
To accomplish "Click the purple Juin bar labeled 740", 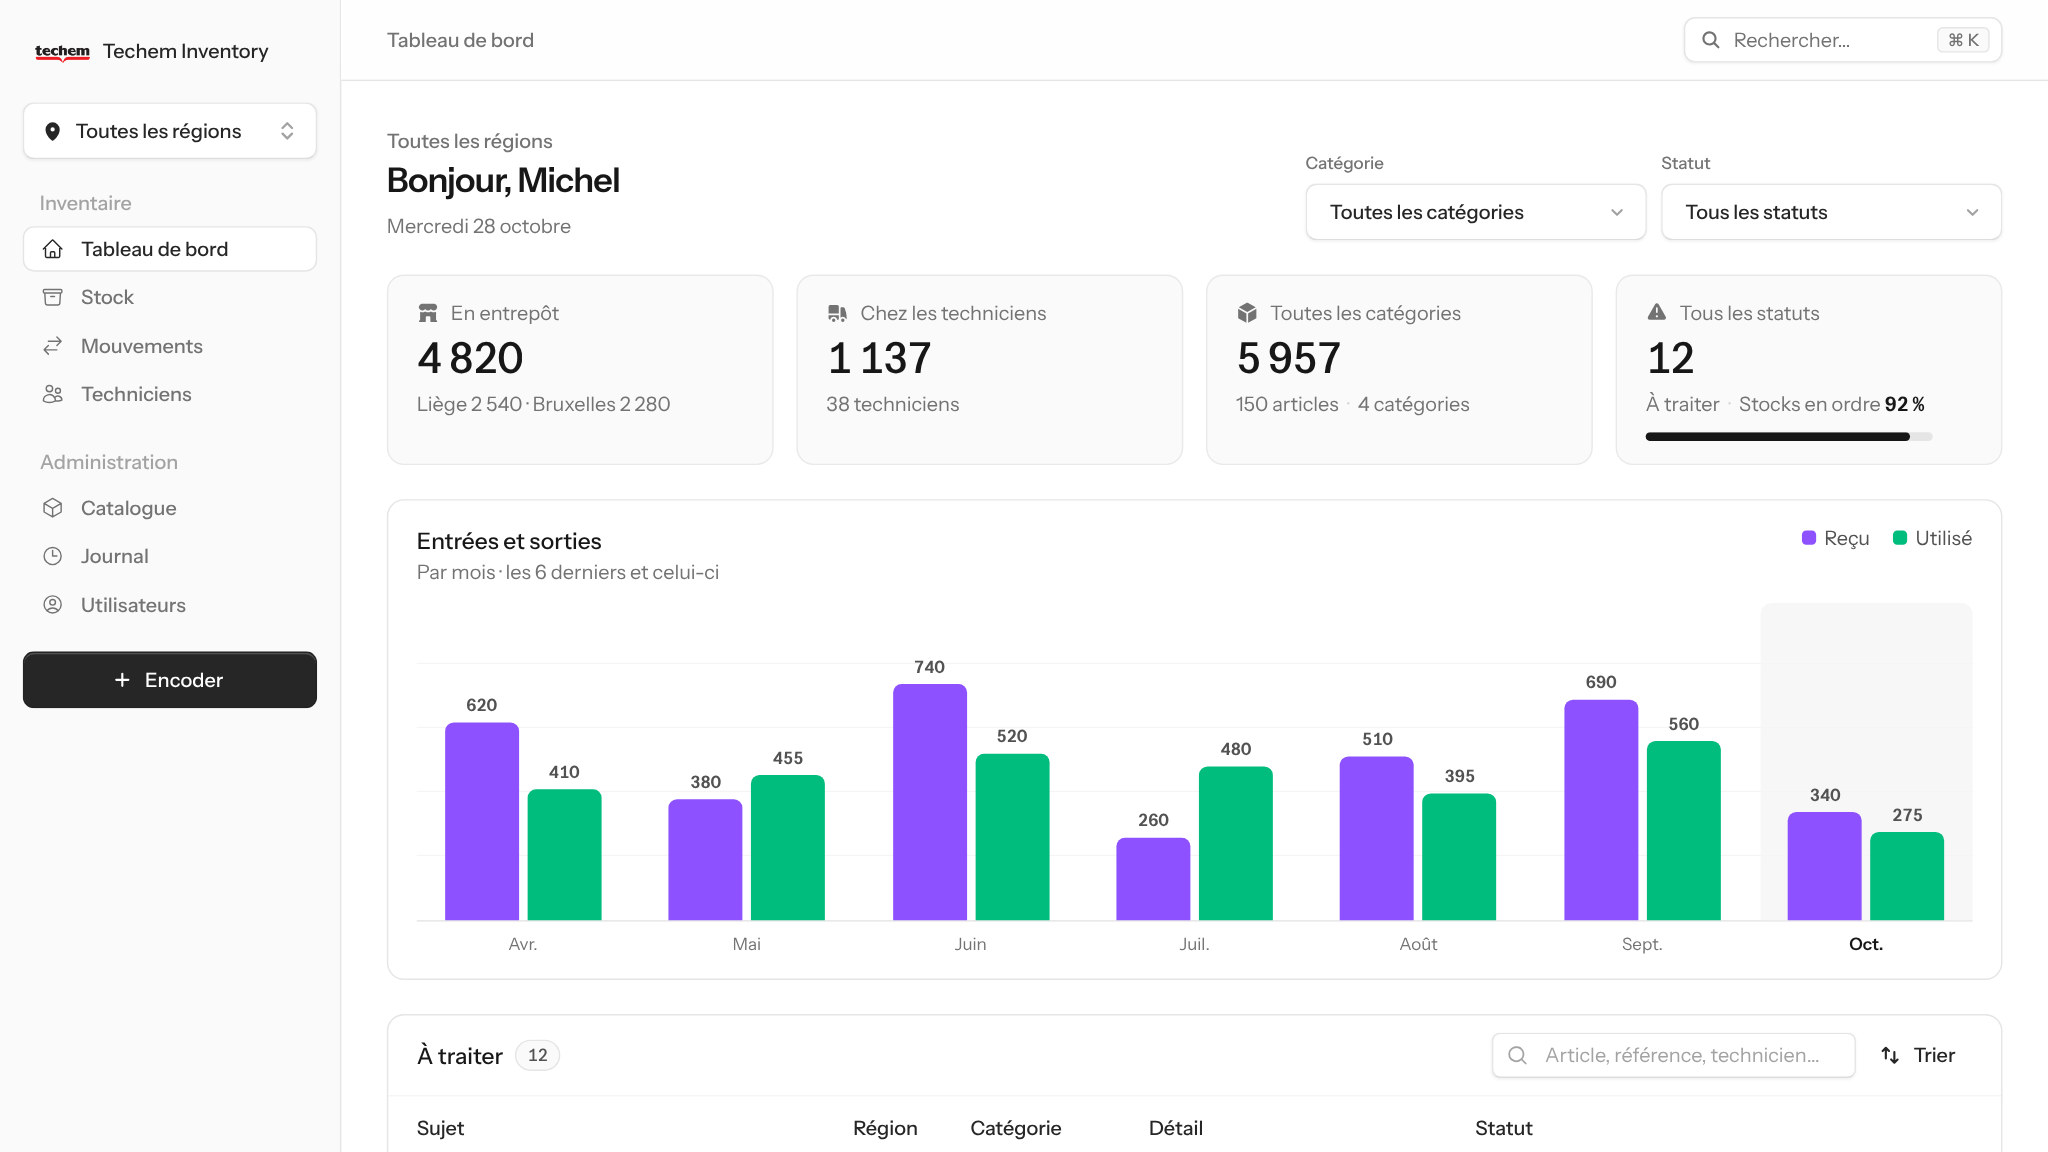I will [929, 802].
